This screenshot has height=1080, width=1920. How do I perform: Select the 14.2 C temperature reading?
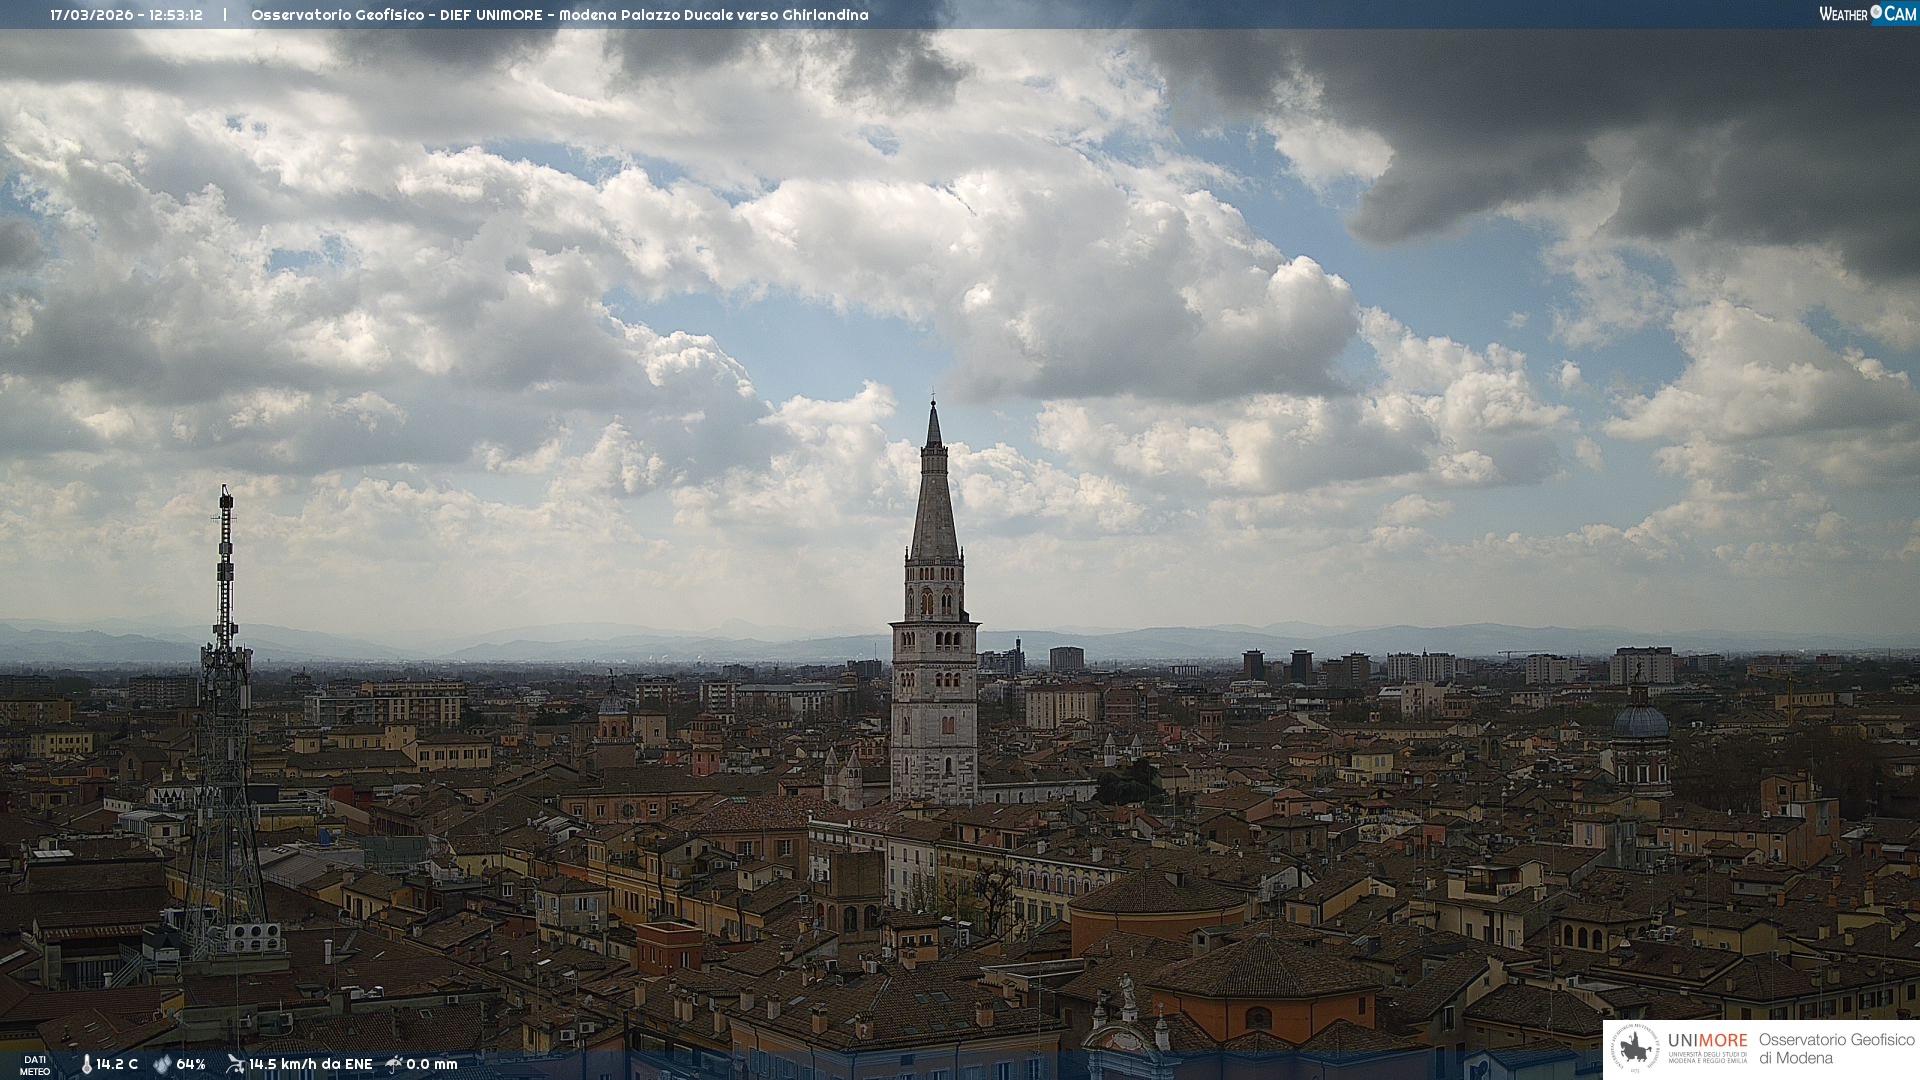click(117, 1064)
